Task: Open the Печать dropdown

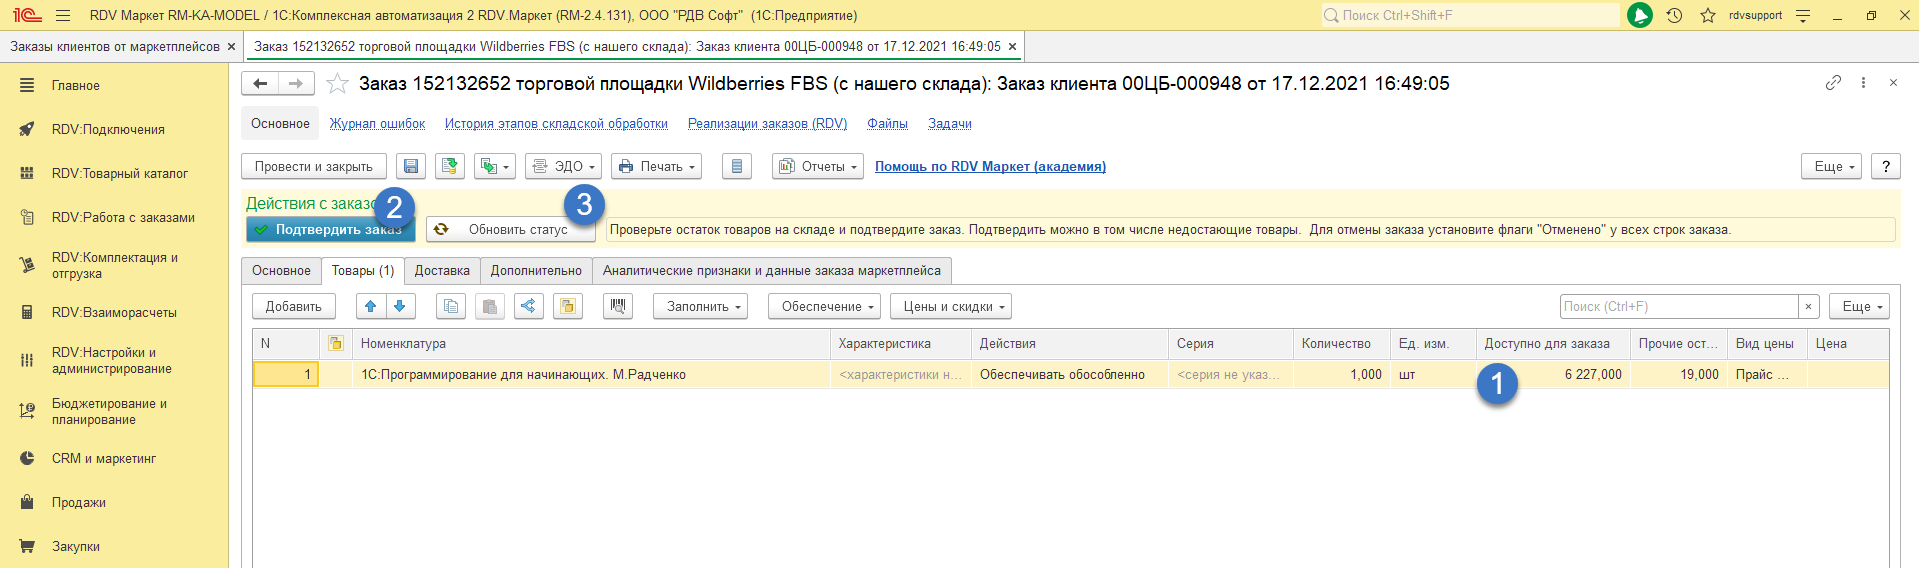Action: [x=656, y=167]
